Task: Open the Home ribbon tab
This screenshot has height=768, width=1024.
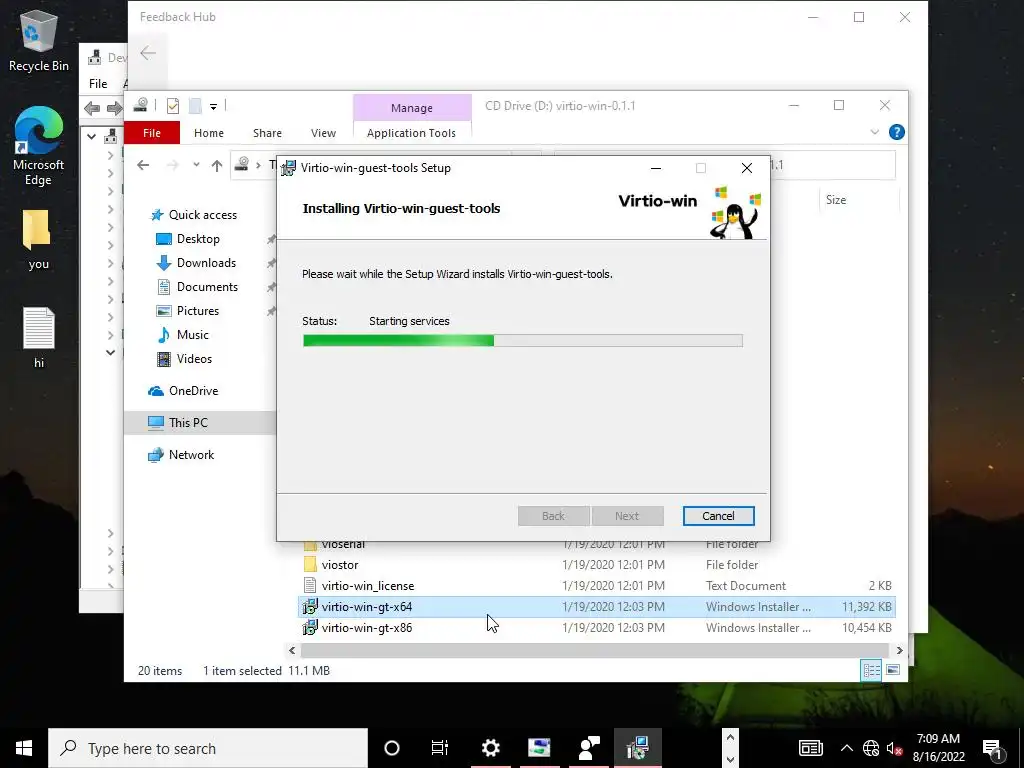Action: [x=209, y=133]
